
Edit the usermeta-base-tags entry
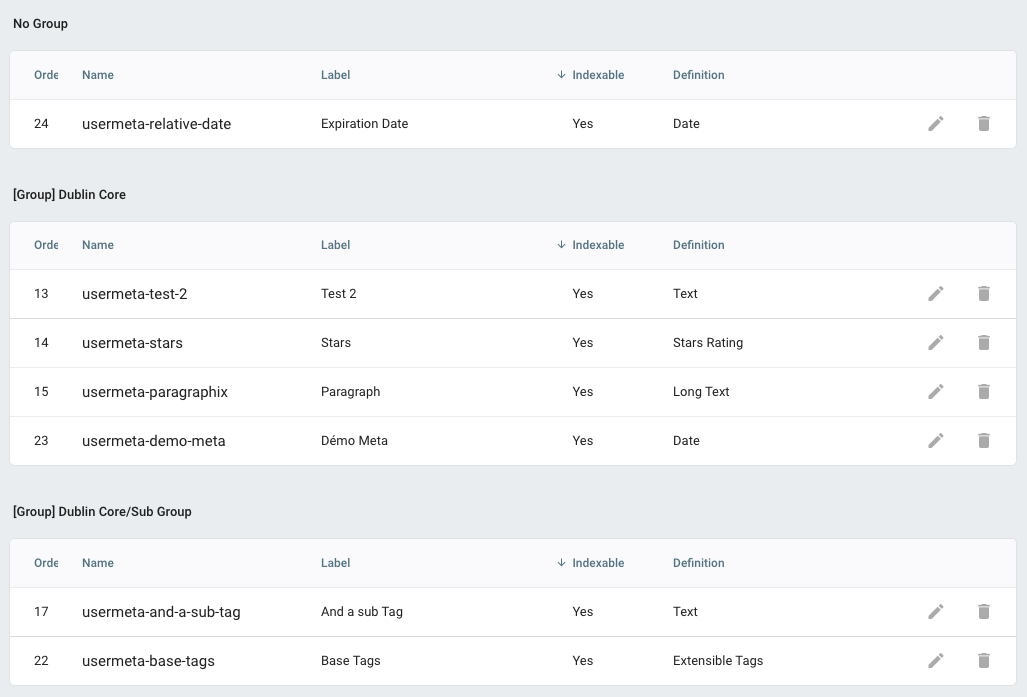pos(936,661)
